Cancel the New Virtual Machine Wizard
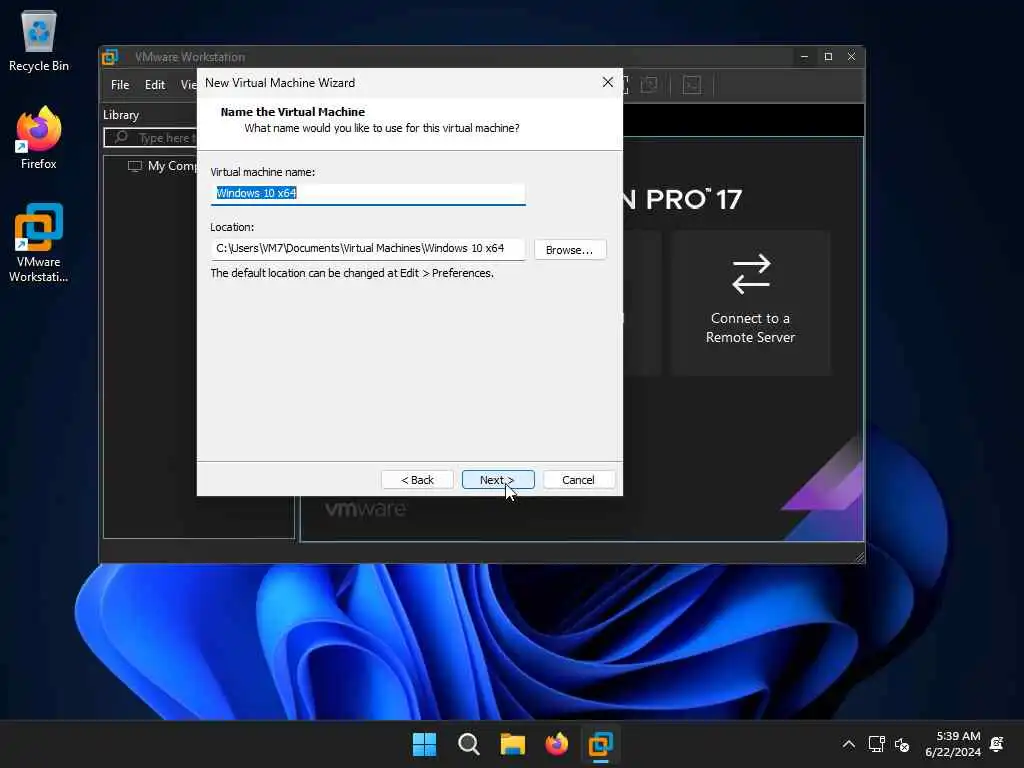 pos(579,480)
